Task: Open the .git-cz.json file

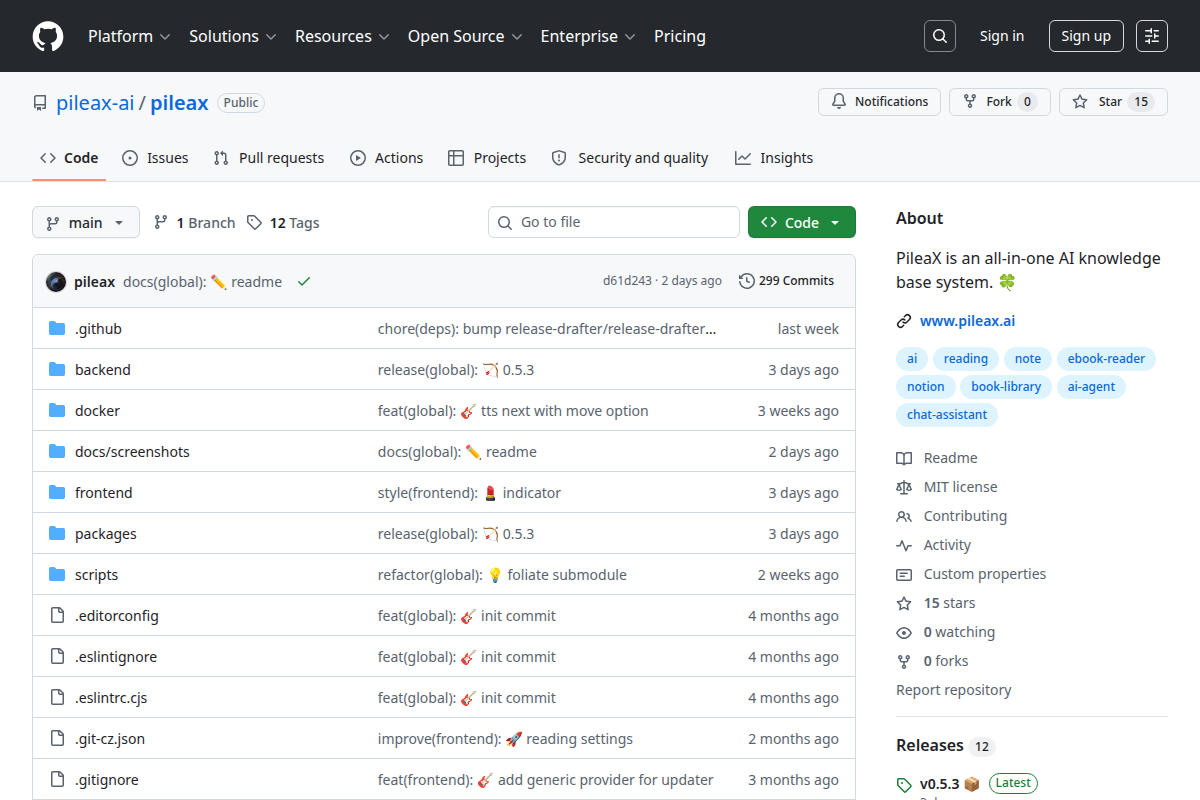Action: point(110,739)
